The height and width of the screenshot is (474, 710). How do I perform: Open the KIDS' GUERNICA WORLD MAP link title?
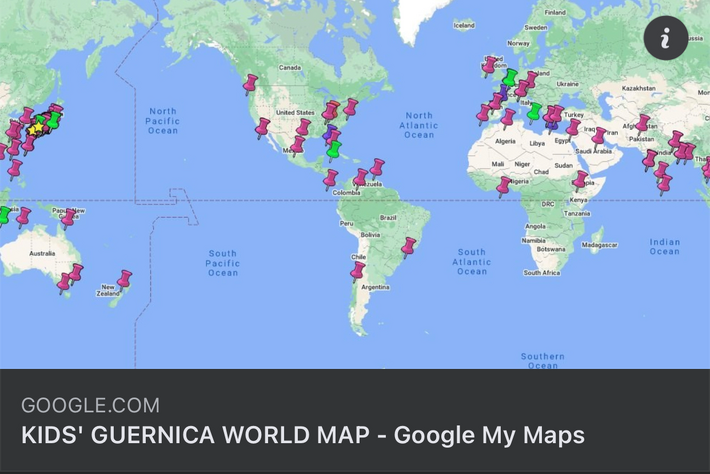pos(302,435)
